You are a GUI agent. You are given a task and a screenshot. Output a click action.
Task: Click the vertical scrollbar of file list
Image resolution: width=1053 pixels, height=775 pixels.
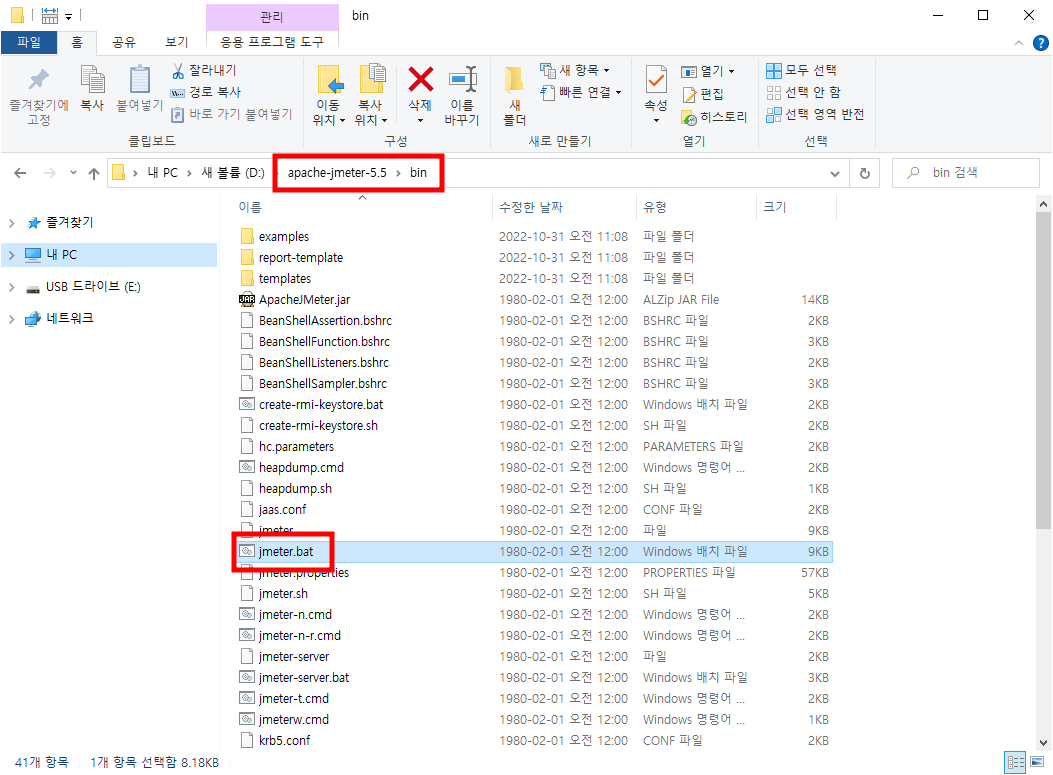(1043, 370)
